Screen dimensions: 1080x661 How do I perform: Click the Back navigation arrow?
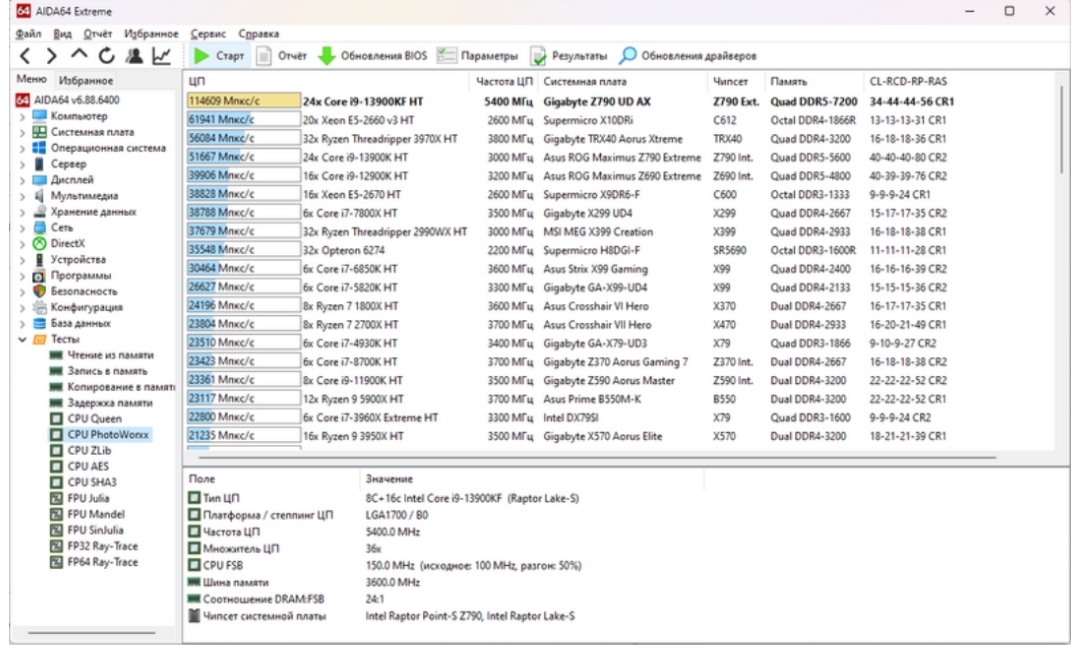[x=25, y=56]
